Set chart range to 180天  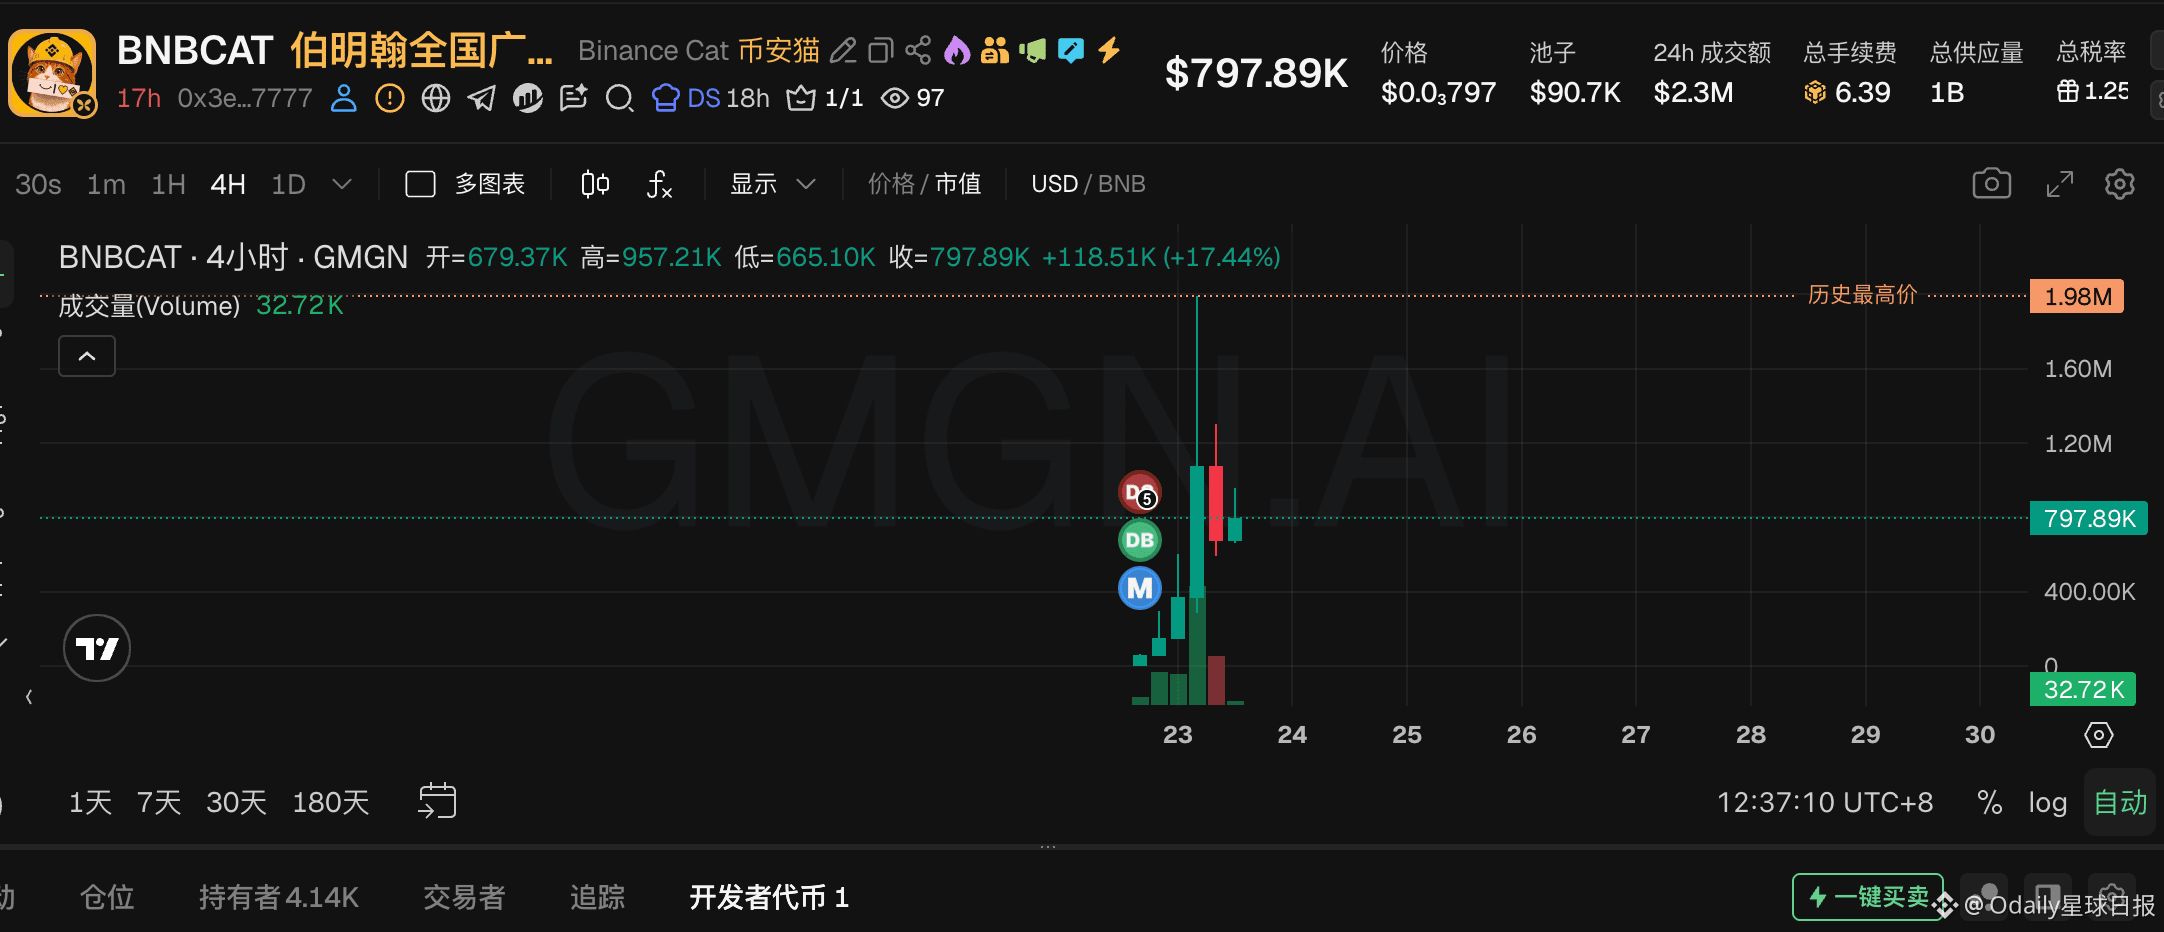(331, 802)
